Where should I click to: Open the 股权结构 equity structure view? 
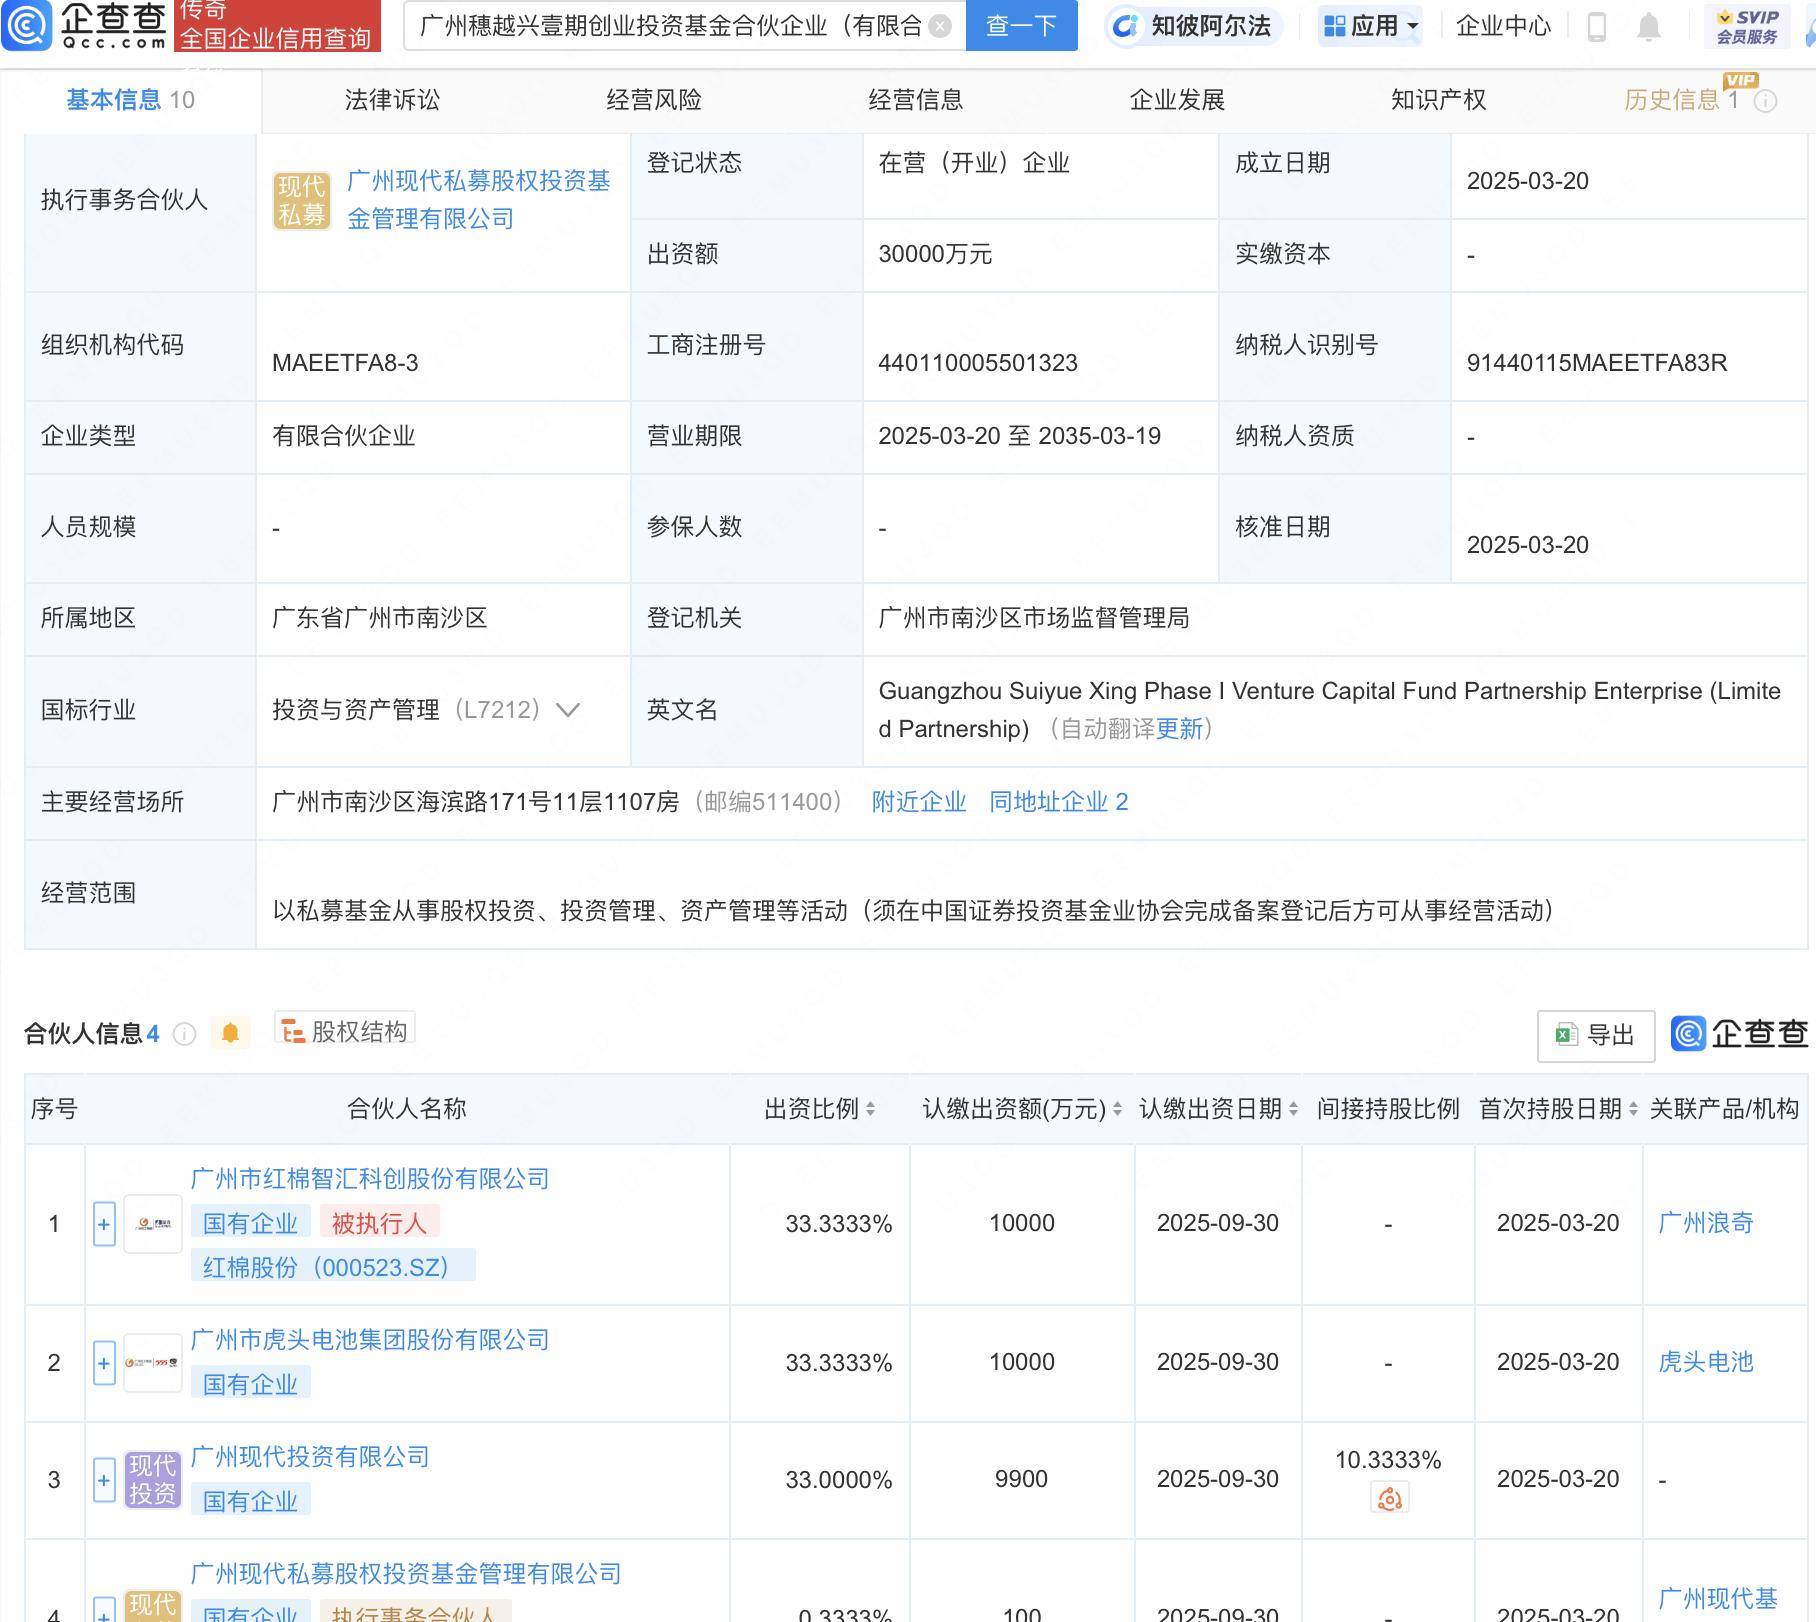tap(344, 1029)
